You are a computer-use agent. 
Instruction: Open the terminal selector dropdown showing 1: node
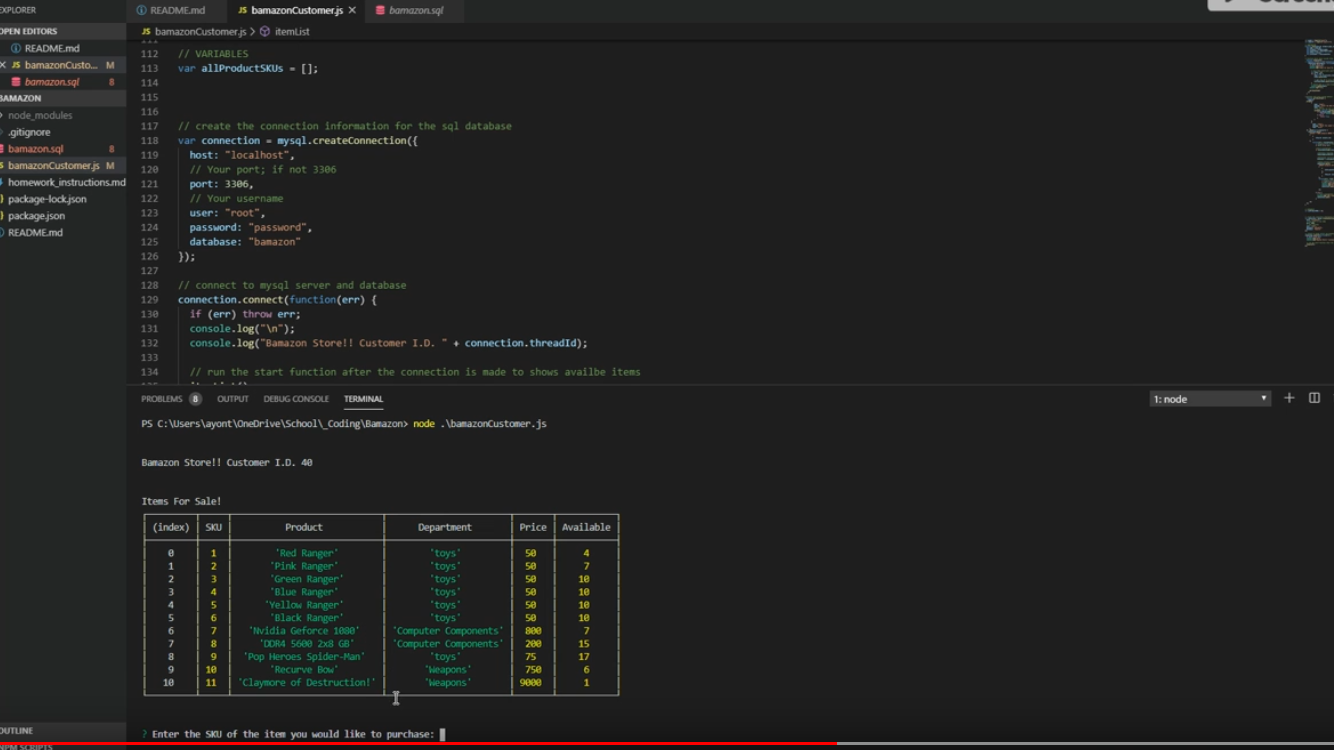[1210, 399]
